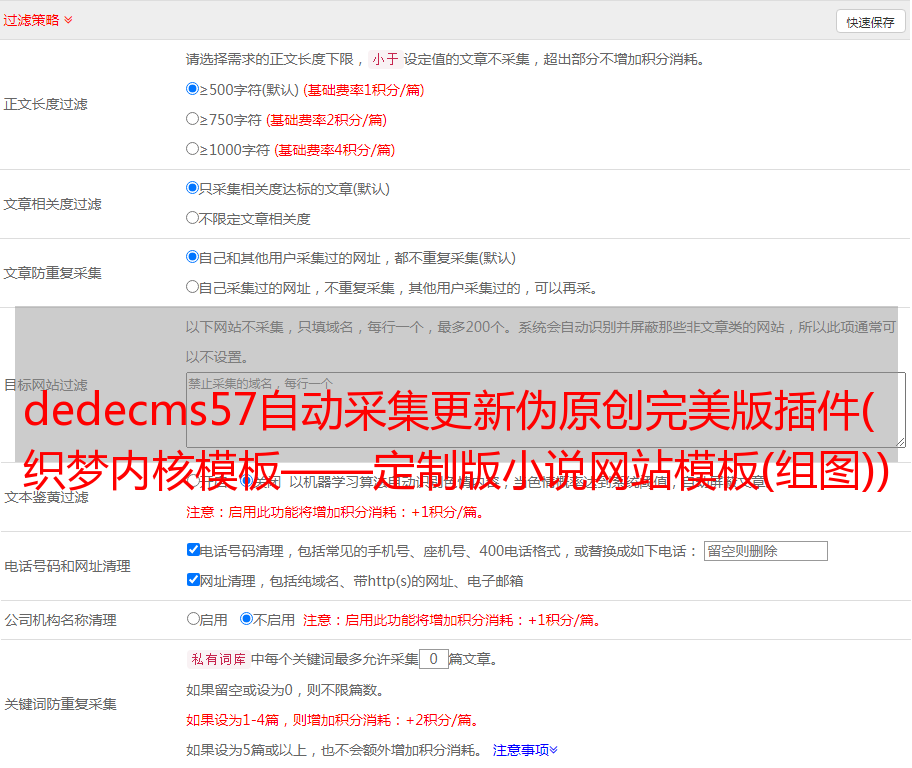Click the 关键词防重复采集 label
The height and width of the screenshot is (768, 912).
(x=60, y=704)
